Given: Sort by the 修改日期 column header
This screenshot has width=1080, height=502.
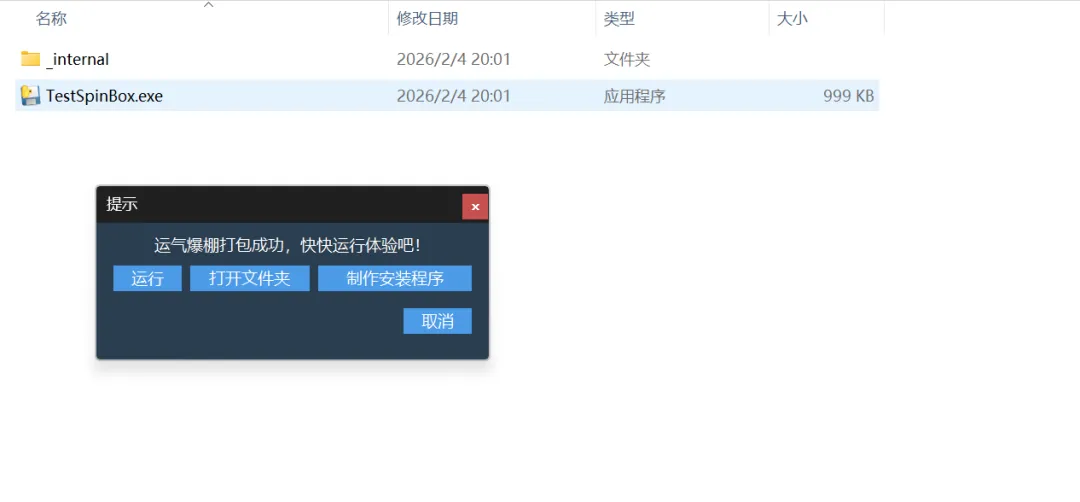Looking at the screenshot, I should (x=427, y=19).
